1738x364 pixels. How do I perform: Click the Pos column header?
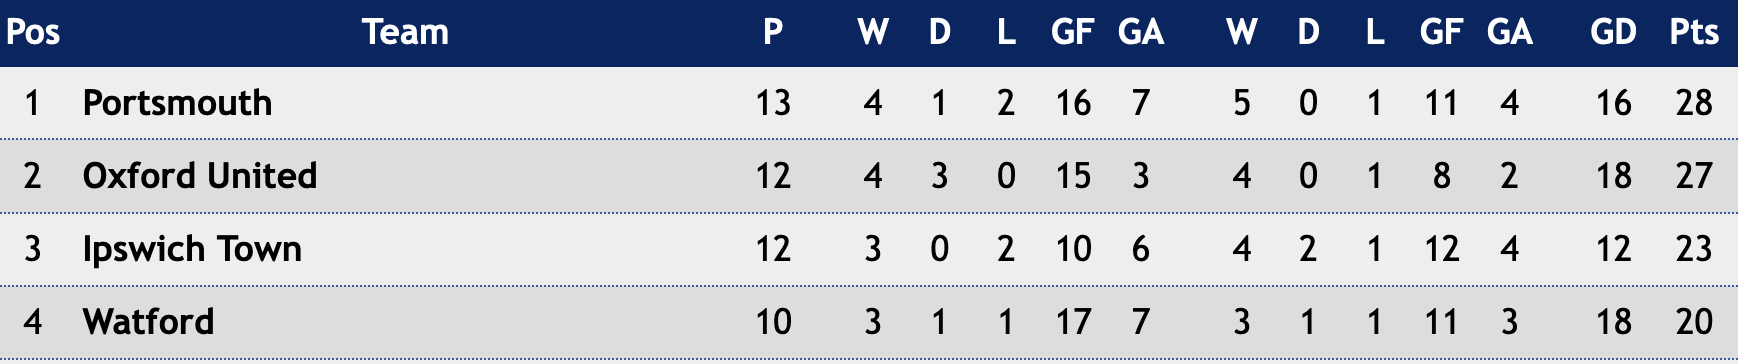tap(33, 32)
